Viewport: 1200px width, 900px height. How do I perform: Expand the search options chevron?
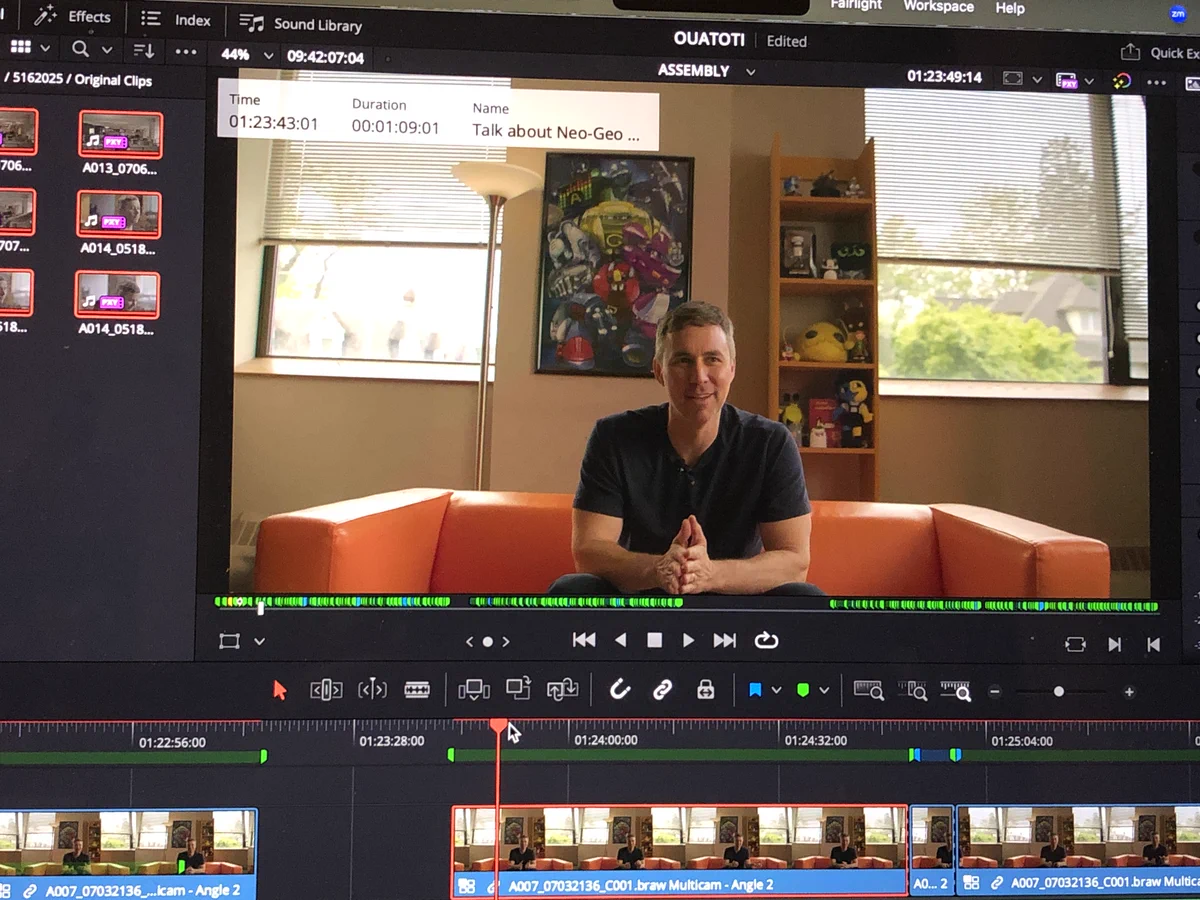tap(107, 50)
